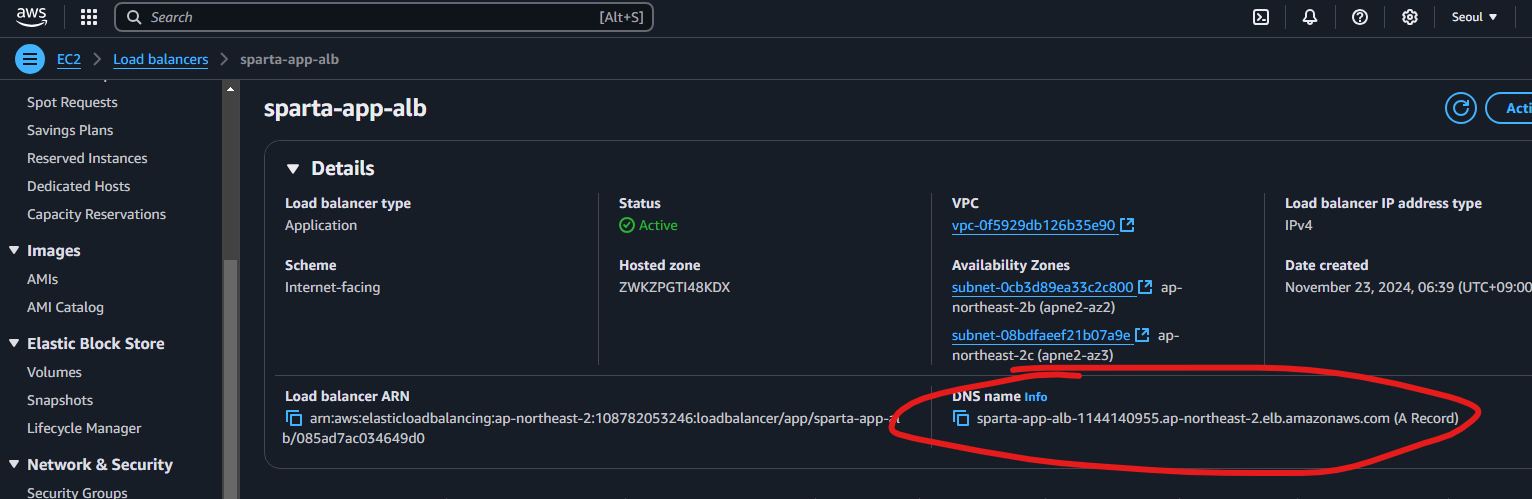
Task: Open Snapshots in sidebar
Action: (60, 400)
